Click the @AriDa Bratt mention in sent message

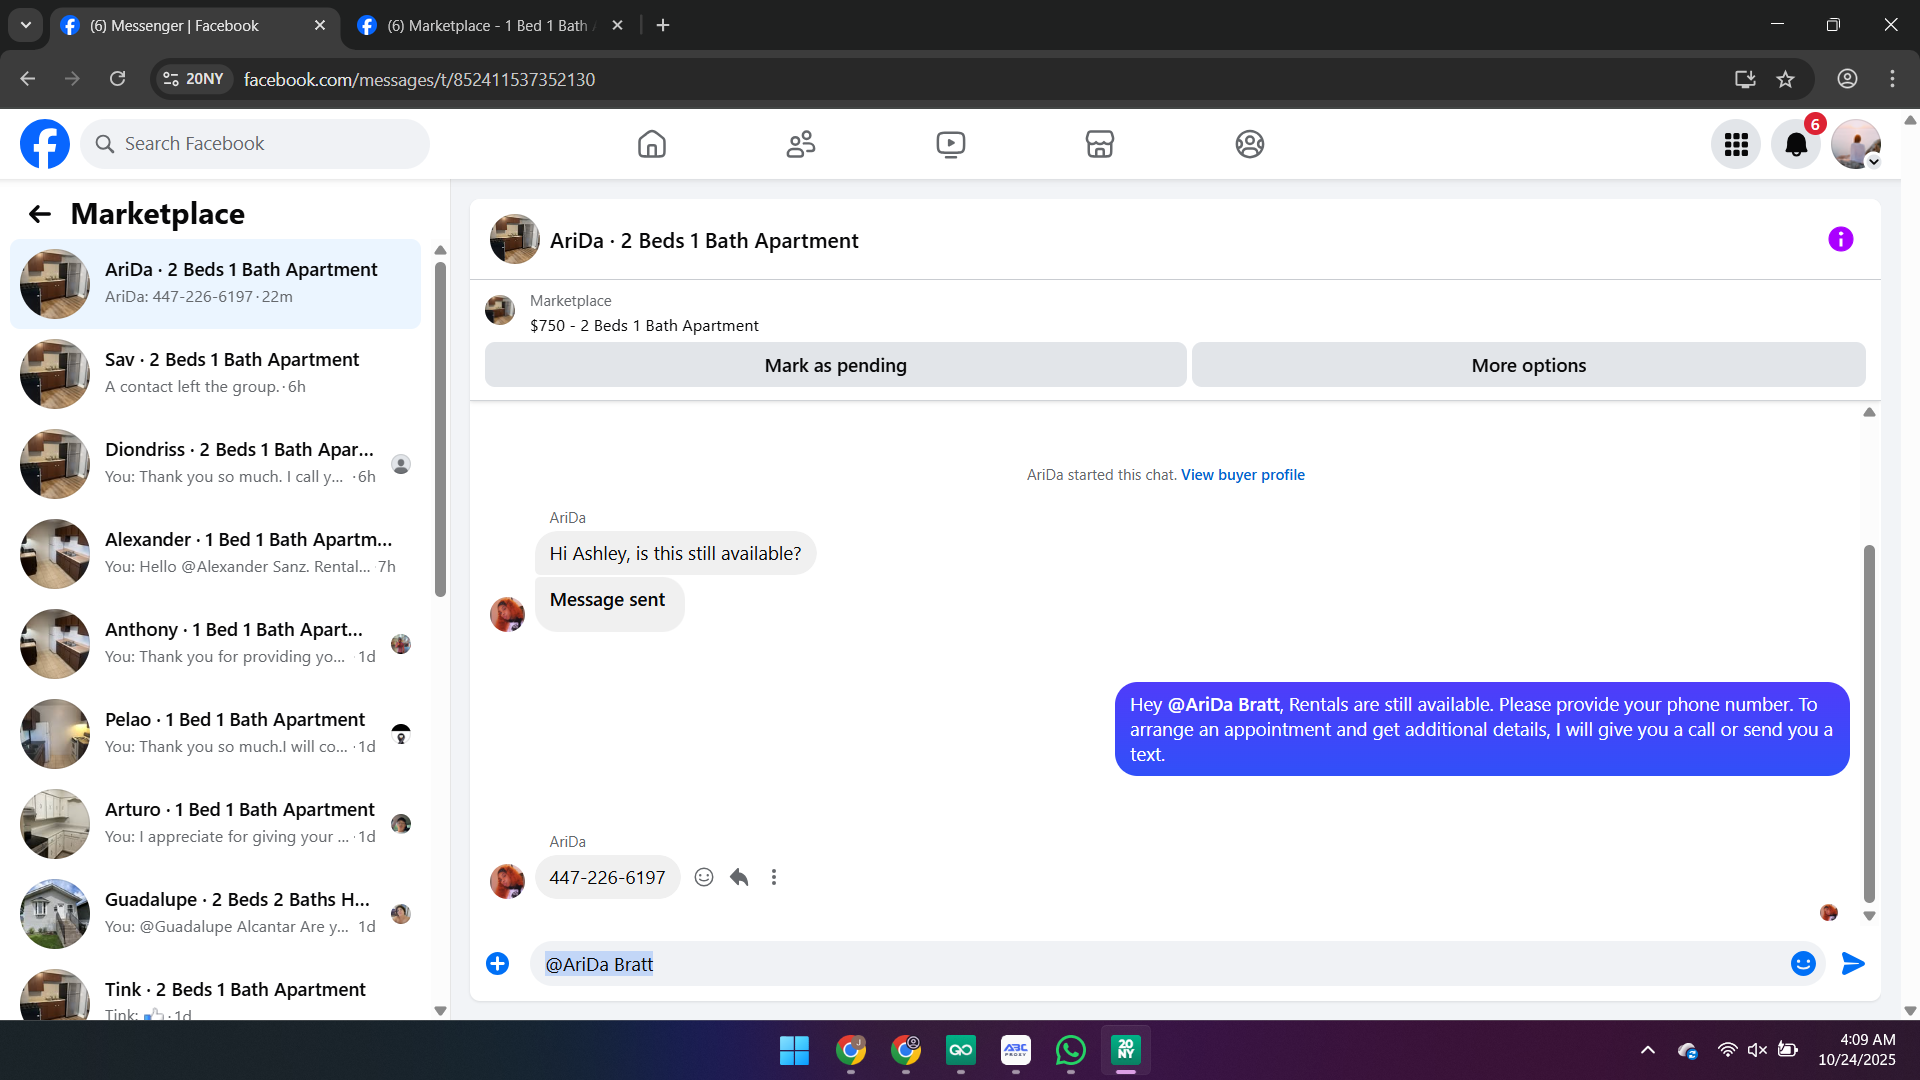coord(1223,705)
